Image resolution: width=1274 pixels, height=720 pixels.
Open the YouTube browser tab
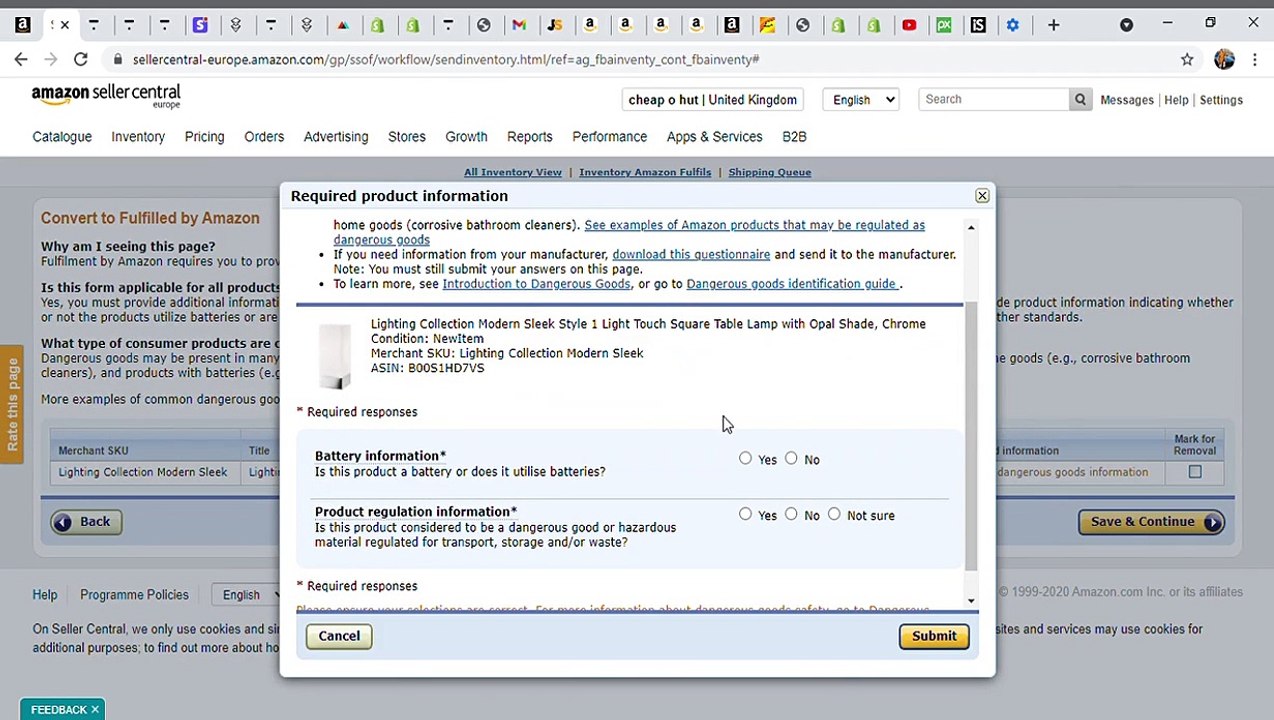[909, 25]
